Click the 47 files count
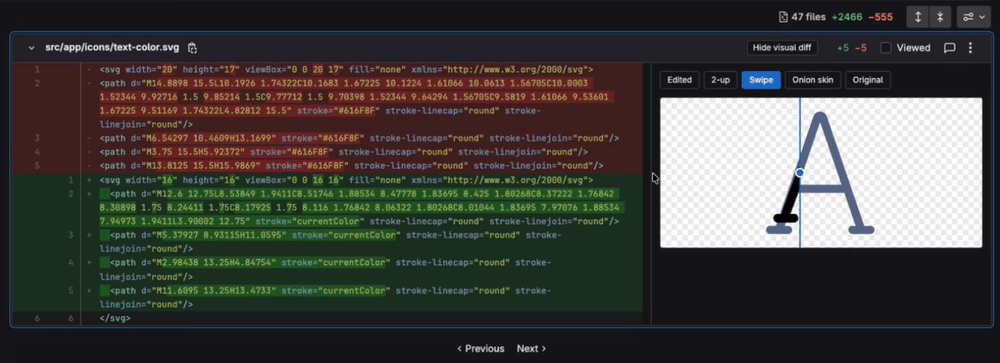Viewport: 1000px width, 363px height. coord(802,17)
